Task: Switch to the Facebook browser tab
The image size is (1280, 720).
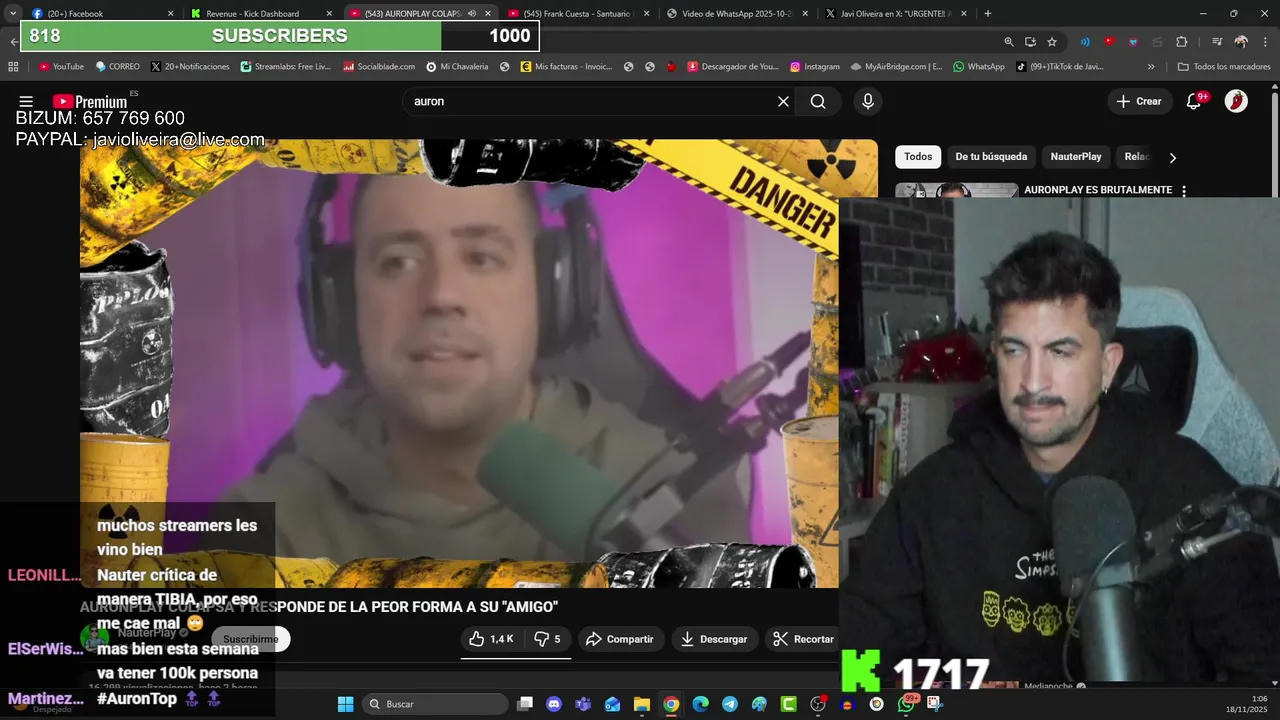Action: tap(100, 14)
